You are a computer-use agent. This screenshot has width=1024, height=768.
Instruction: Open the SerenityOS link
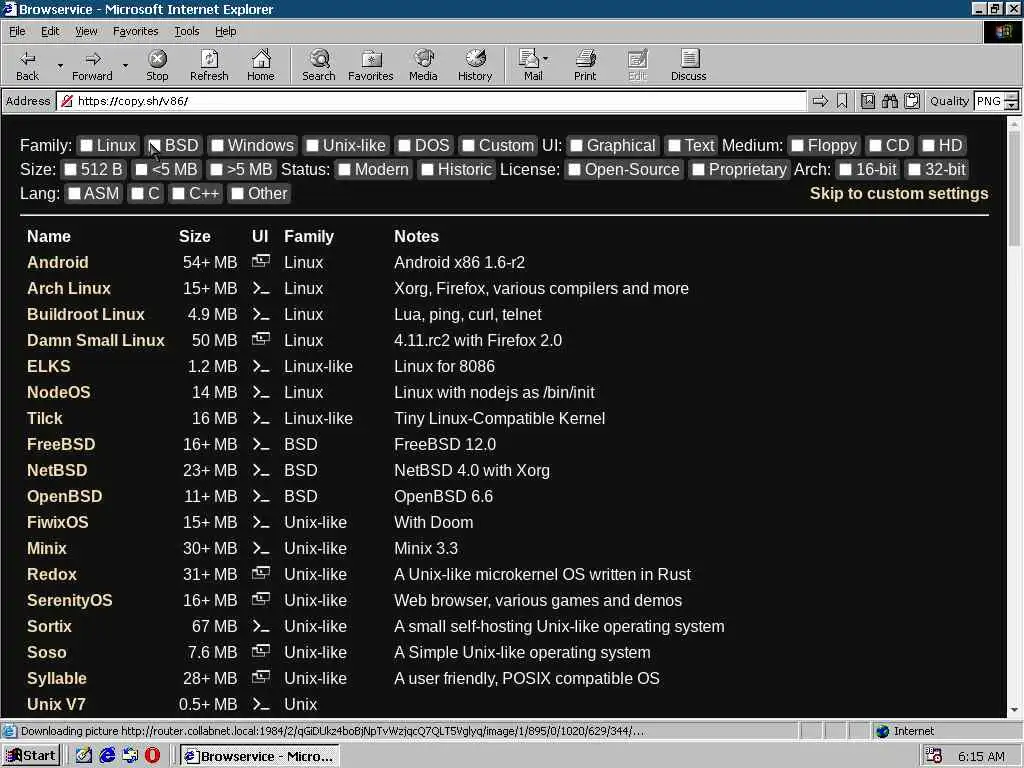[x=69, y=600]
